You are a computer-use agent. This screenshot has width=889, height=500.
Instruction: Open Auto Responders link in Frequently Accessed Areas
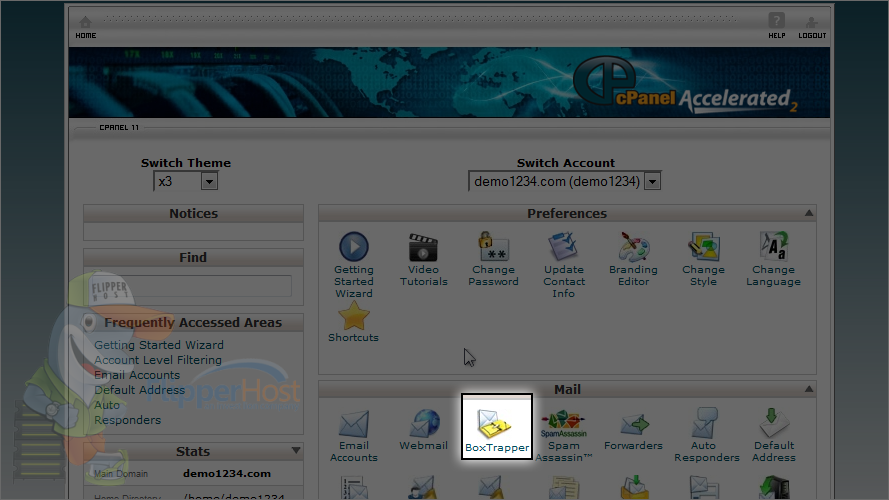(x=128, y=412)
